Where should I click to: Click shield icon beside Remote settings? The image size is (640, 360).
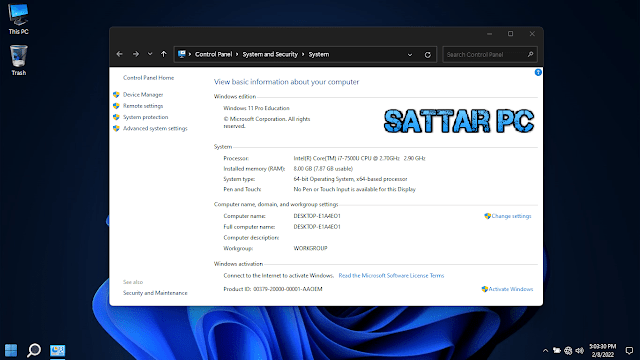click(116, 106)
